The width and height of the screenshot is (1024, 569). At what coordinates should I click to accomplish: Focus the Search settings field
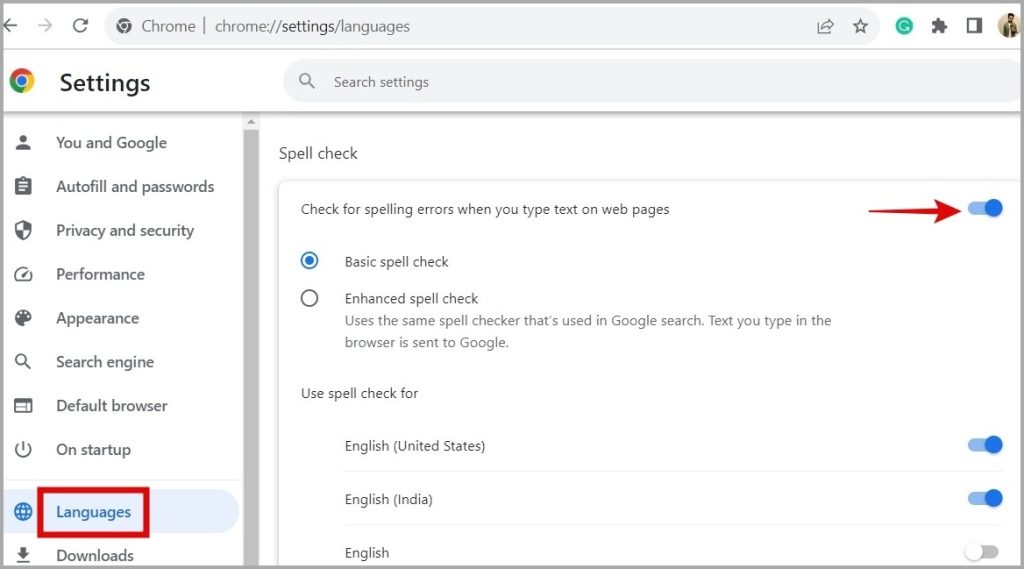[x=652, y=81]
